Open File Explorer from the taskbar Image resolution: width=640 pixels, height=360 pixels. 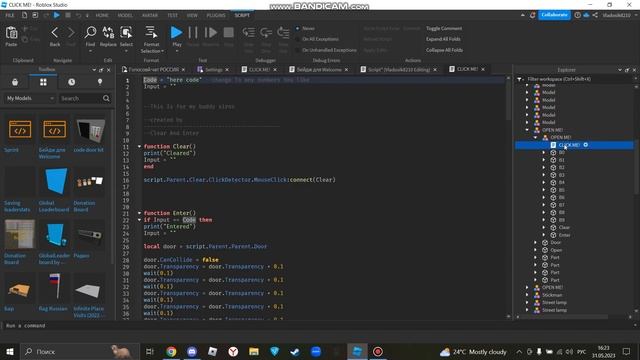click(x=254, y=351)
